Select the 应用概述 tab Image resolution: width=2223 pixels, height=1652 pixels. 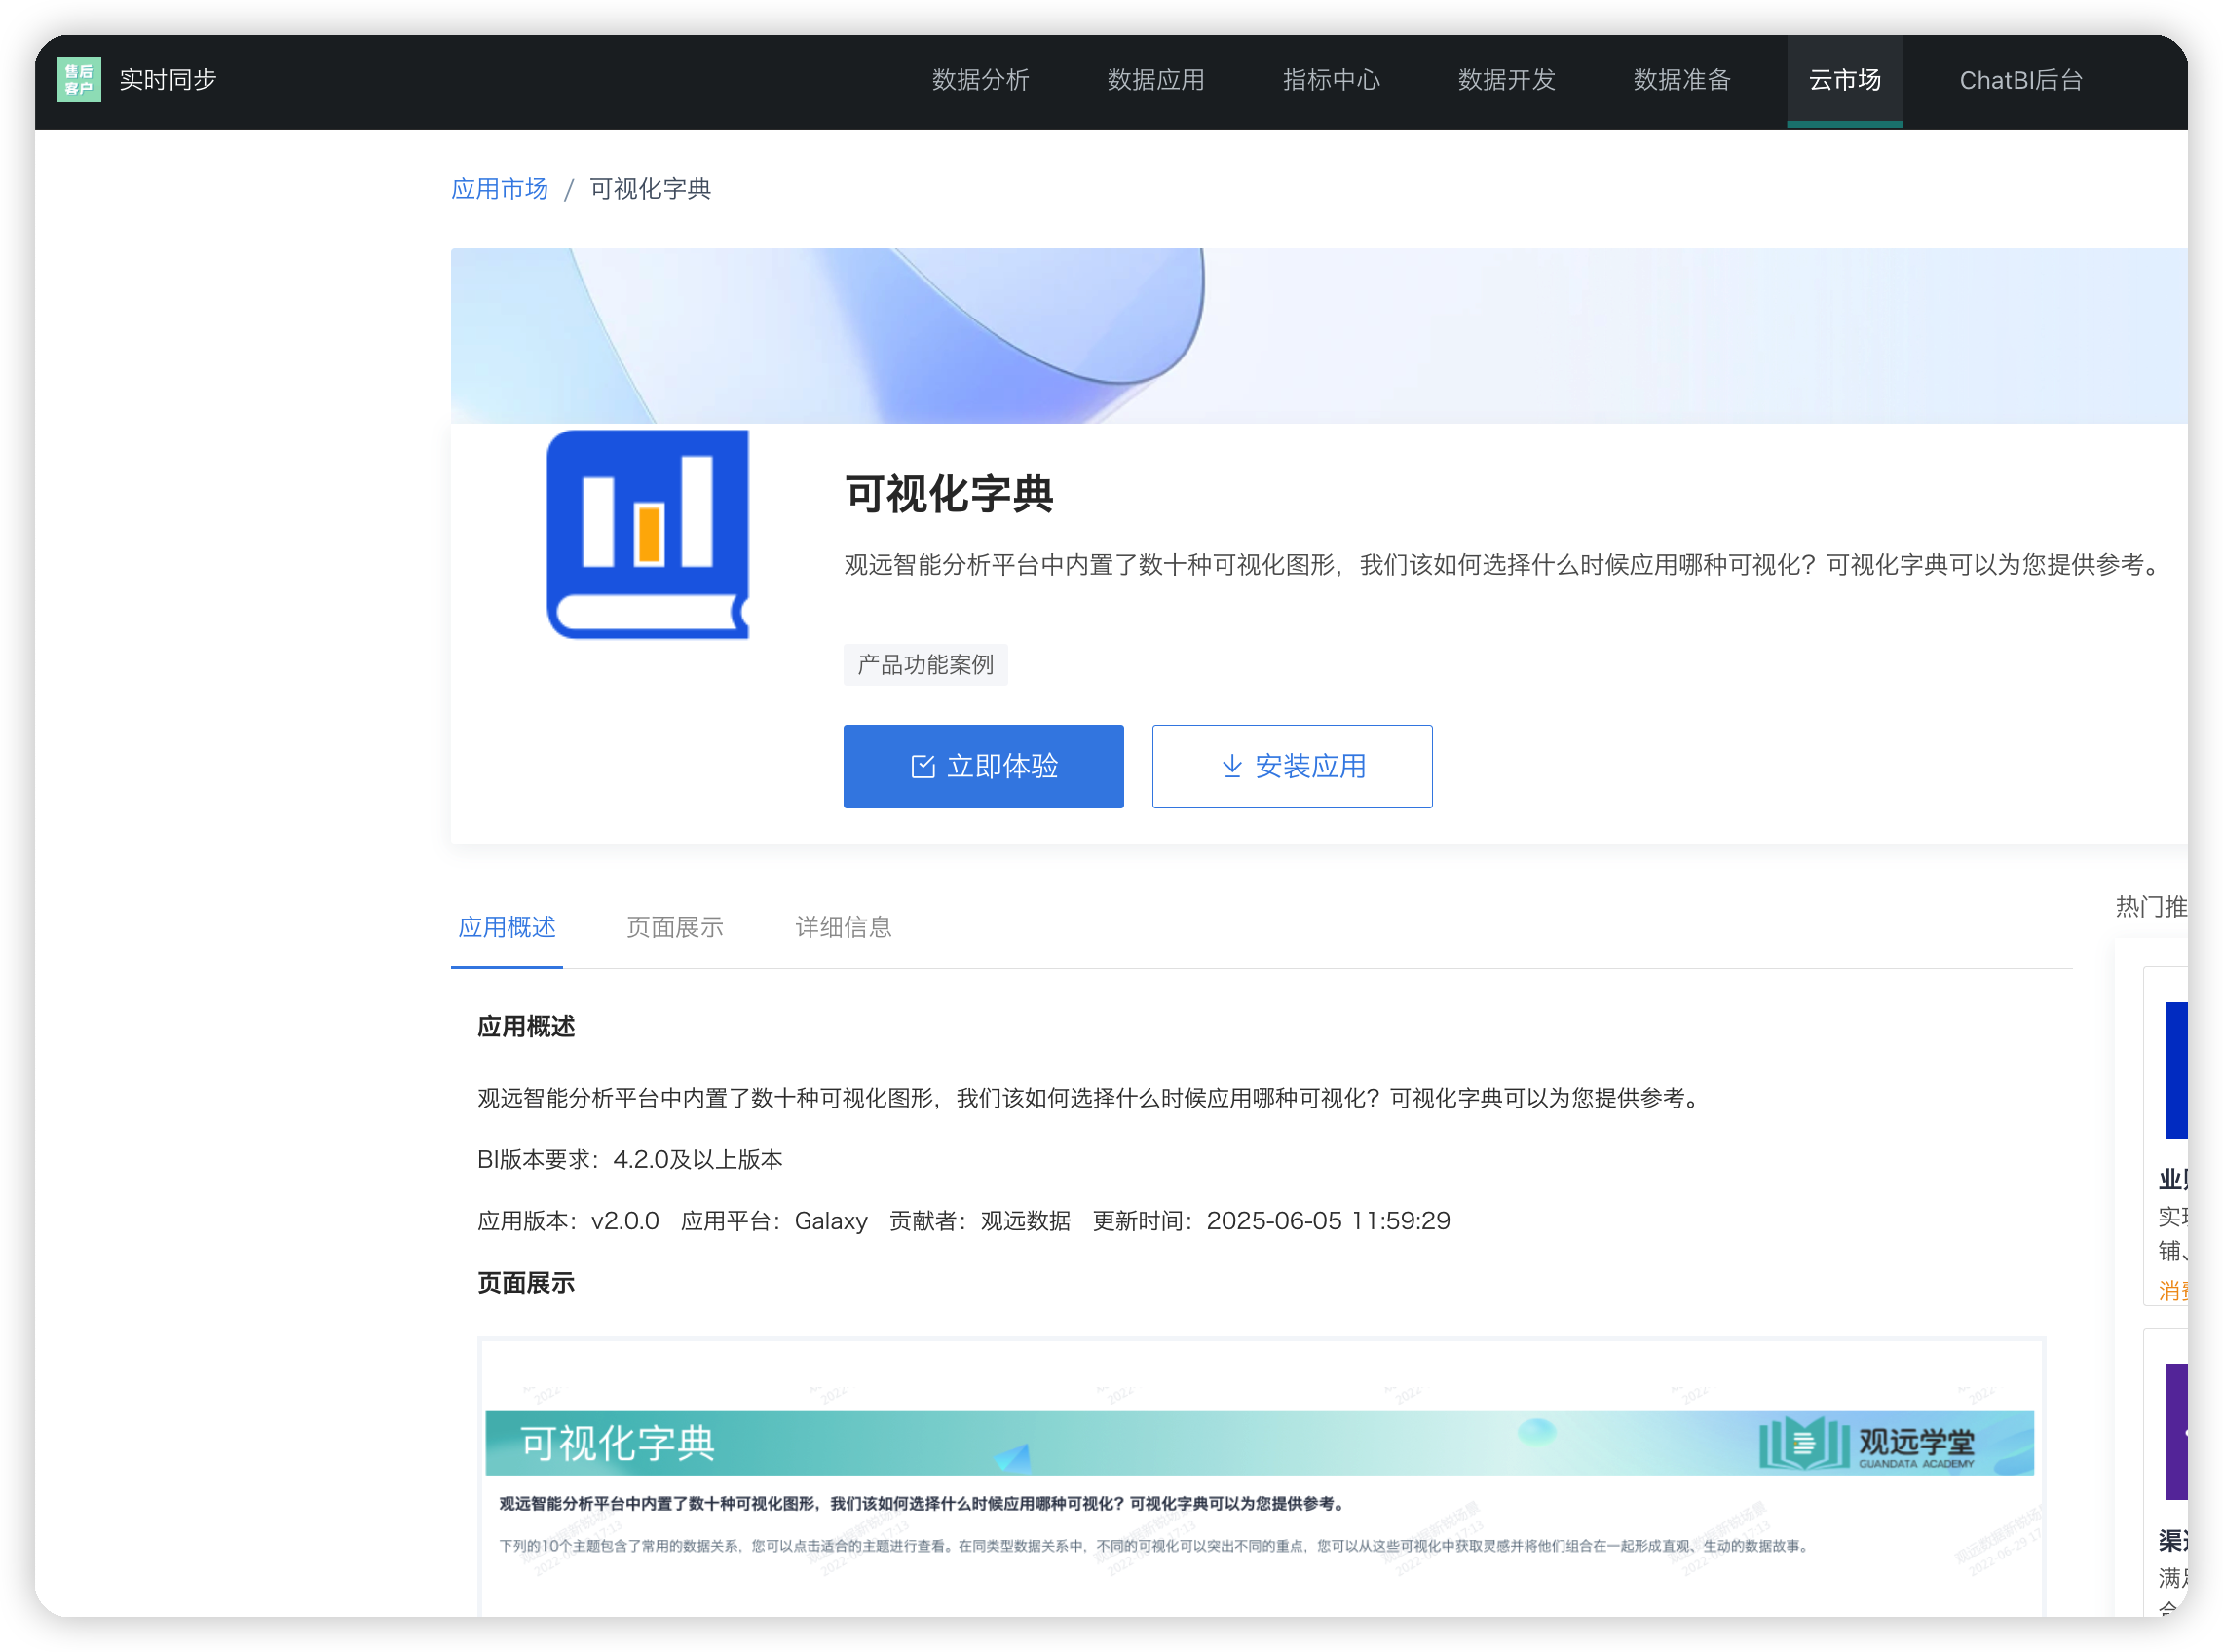pyautogui.click(x=507, y=928)
